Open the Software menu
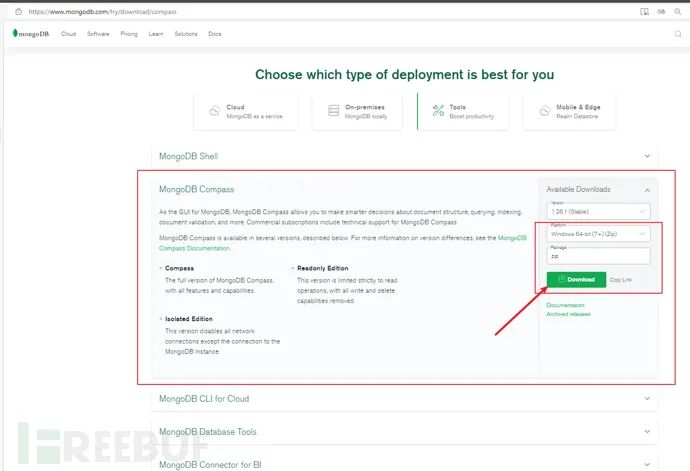The width and height of the screenshot is (690, 471). pos(98,34)
